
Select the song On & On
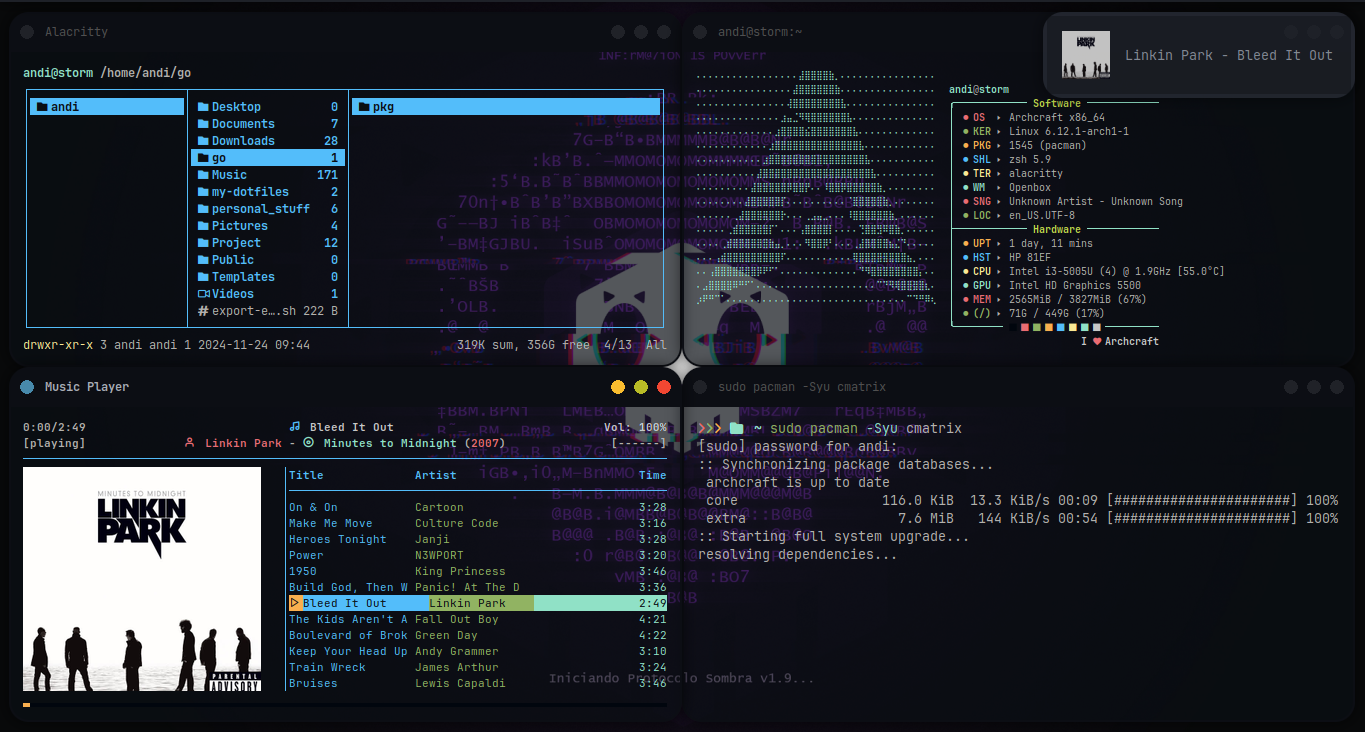pyautogui.click(x=477, y=507)
